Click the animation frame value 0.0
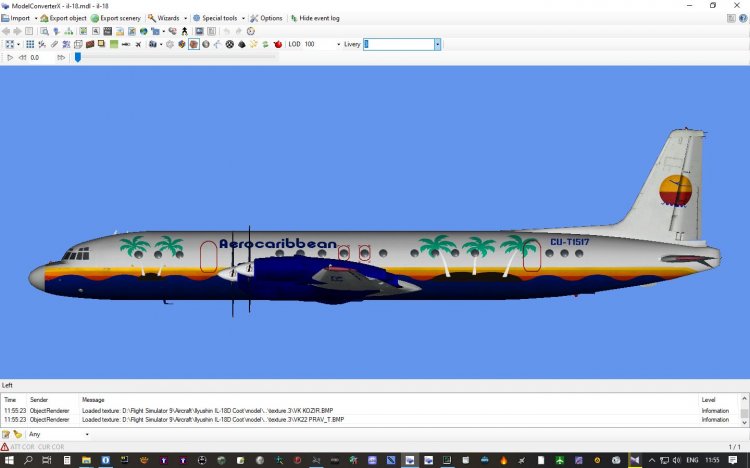 tap(35, 57)
